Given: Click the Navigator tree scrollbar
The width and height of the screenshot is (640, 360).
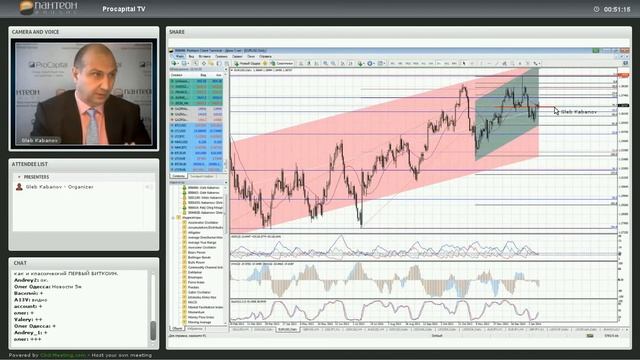Looking at the screenshot, I should [x=226, y=212].
